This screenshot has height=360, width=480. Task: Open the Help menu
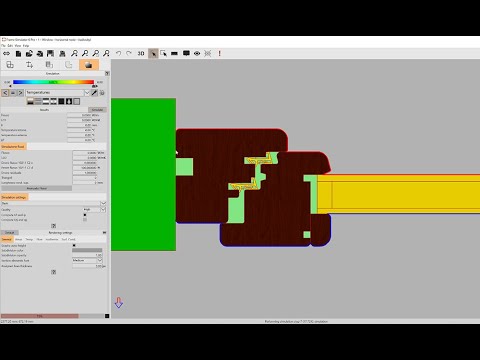coord(26,46)
